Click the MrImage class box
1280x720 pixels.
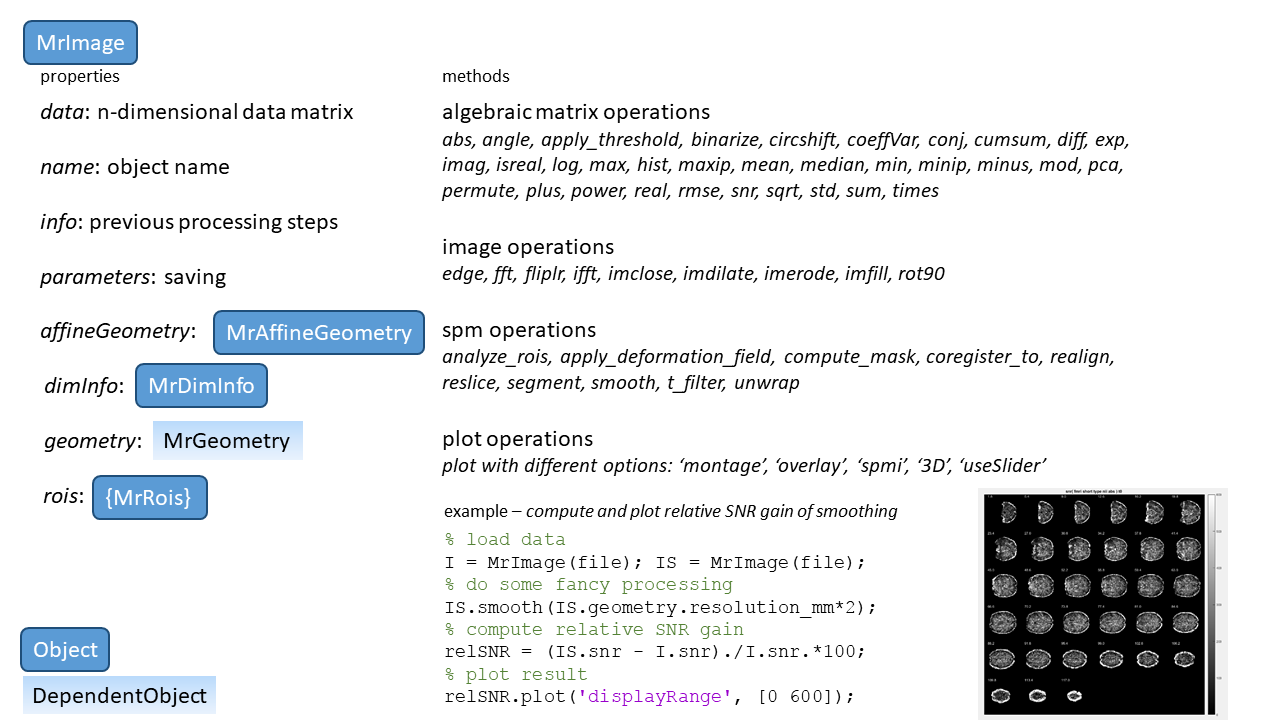80,43
